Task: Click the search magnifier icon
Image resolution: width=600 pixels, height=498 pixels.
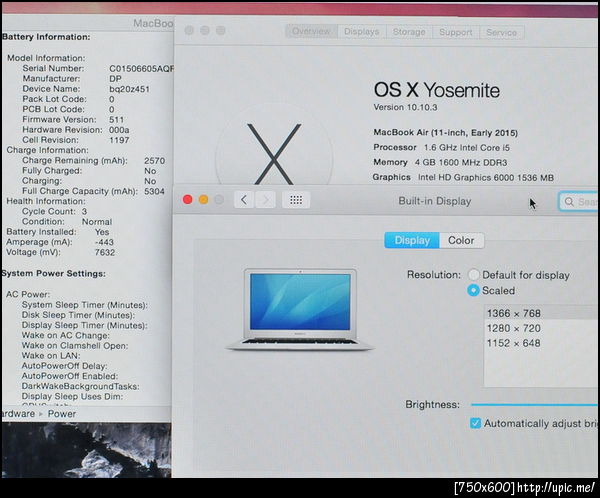Action: (569, 202)
